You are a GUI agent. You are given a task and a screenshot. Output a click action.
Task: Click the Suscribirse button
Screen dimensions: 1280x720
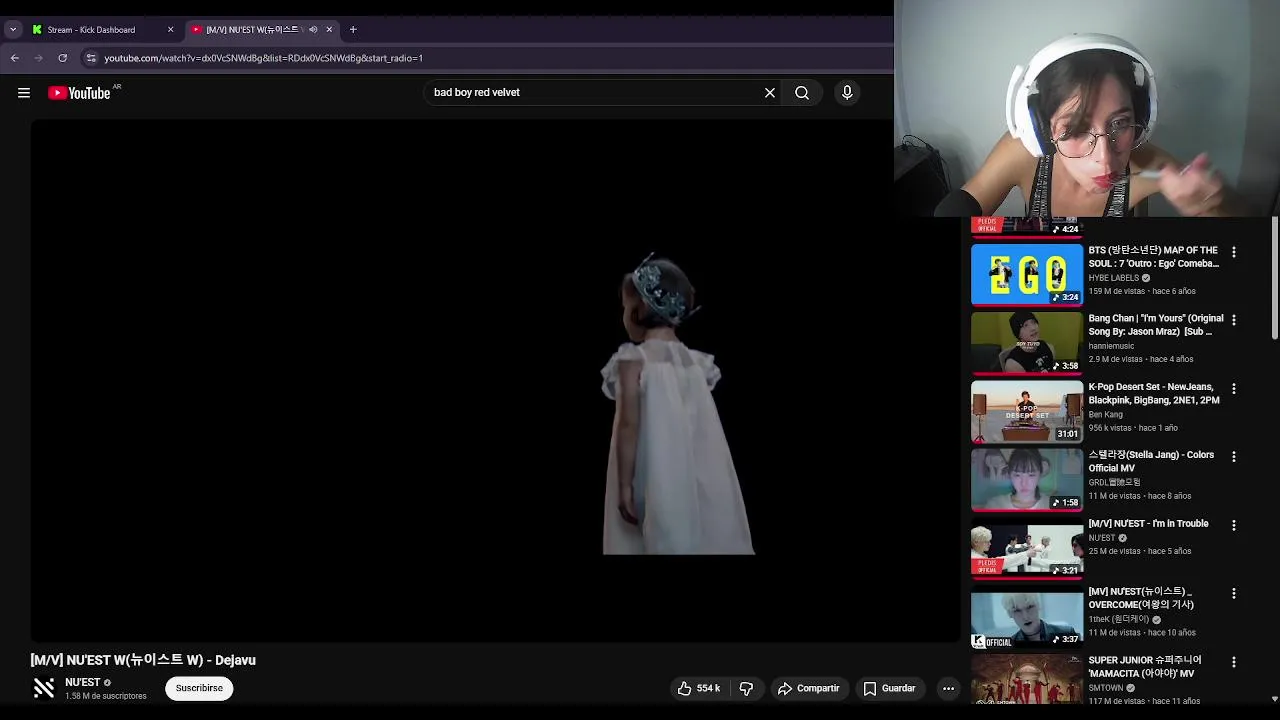(199, 688)
